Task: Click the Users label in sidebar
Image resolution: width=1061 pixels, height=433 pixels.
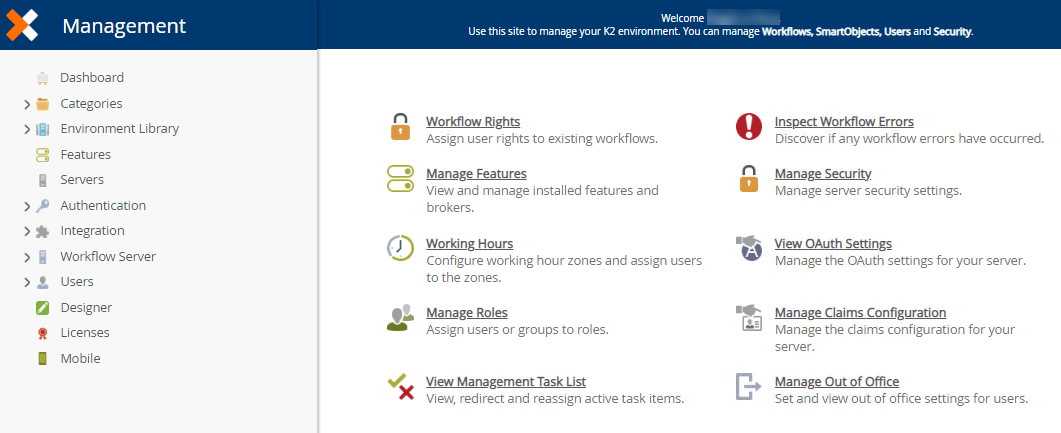Action: [x=77, y=282]
